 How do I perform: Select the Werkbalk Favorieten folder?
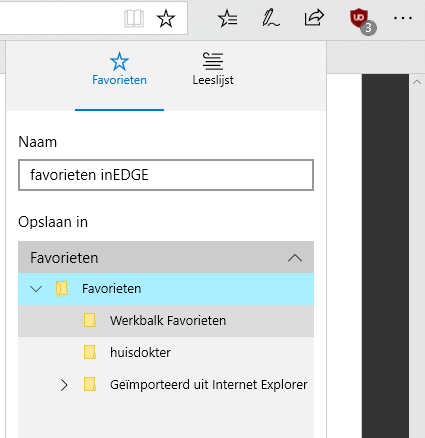click(166, 321)
